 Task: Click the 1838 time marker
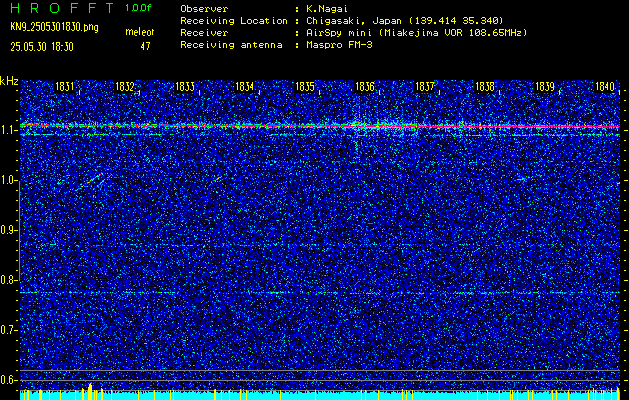(x=485, y=86)
